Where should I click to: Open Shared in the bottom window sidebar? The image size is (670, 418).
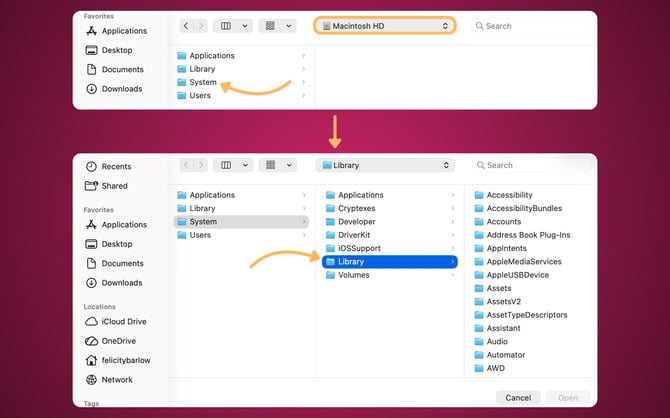[x=106, y=185]
